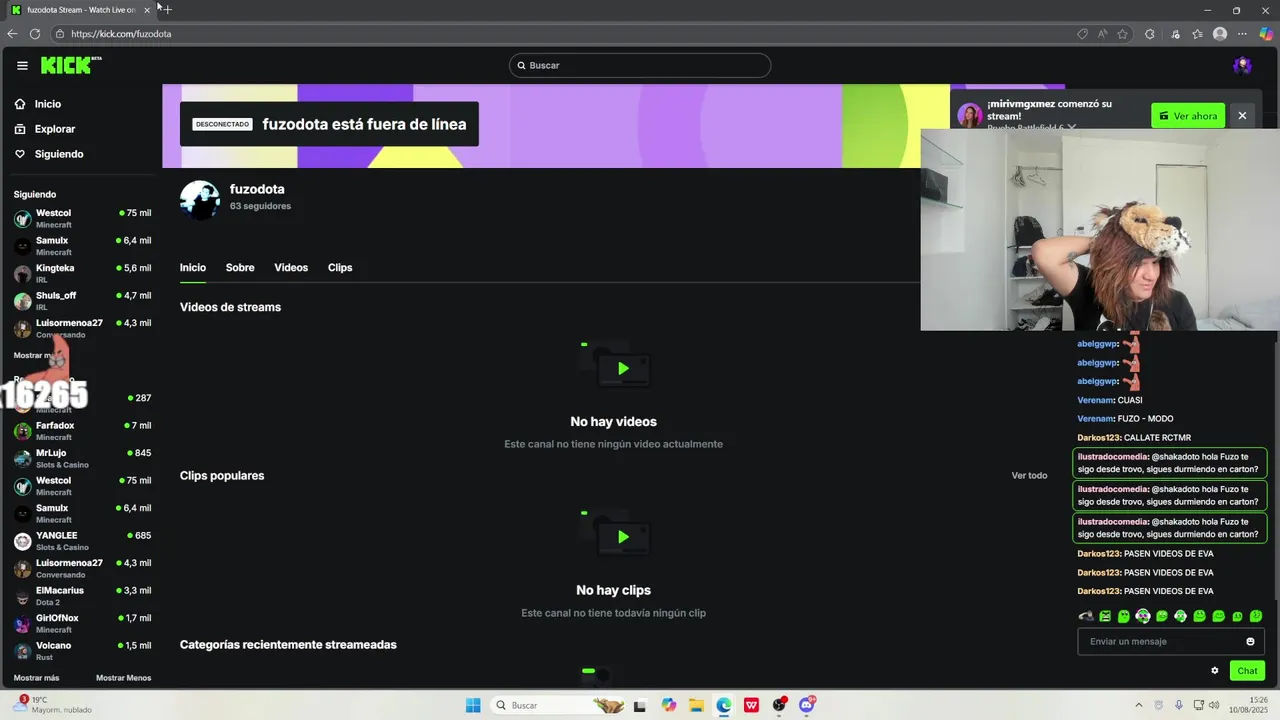Open MrLujo Slots & Casino channel
The image size is (1280, 720).
[x=82, y=458]
